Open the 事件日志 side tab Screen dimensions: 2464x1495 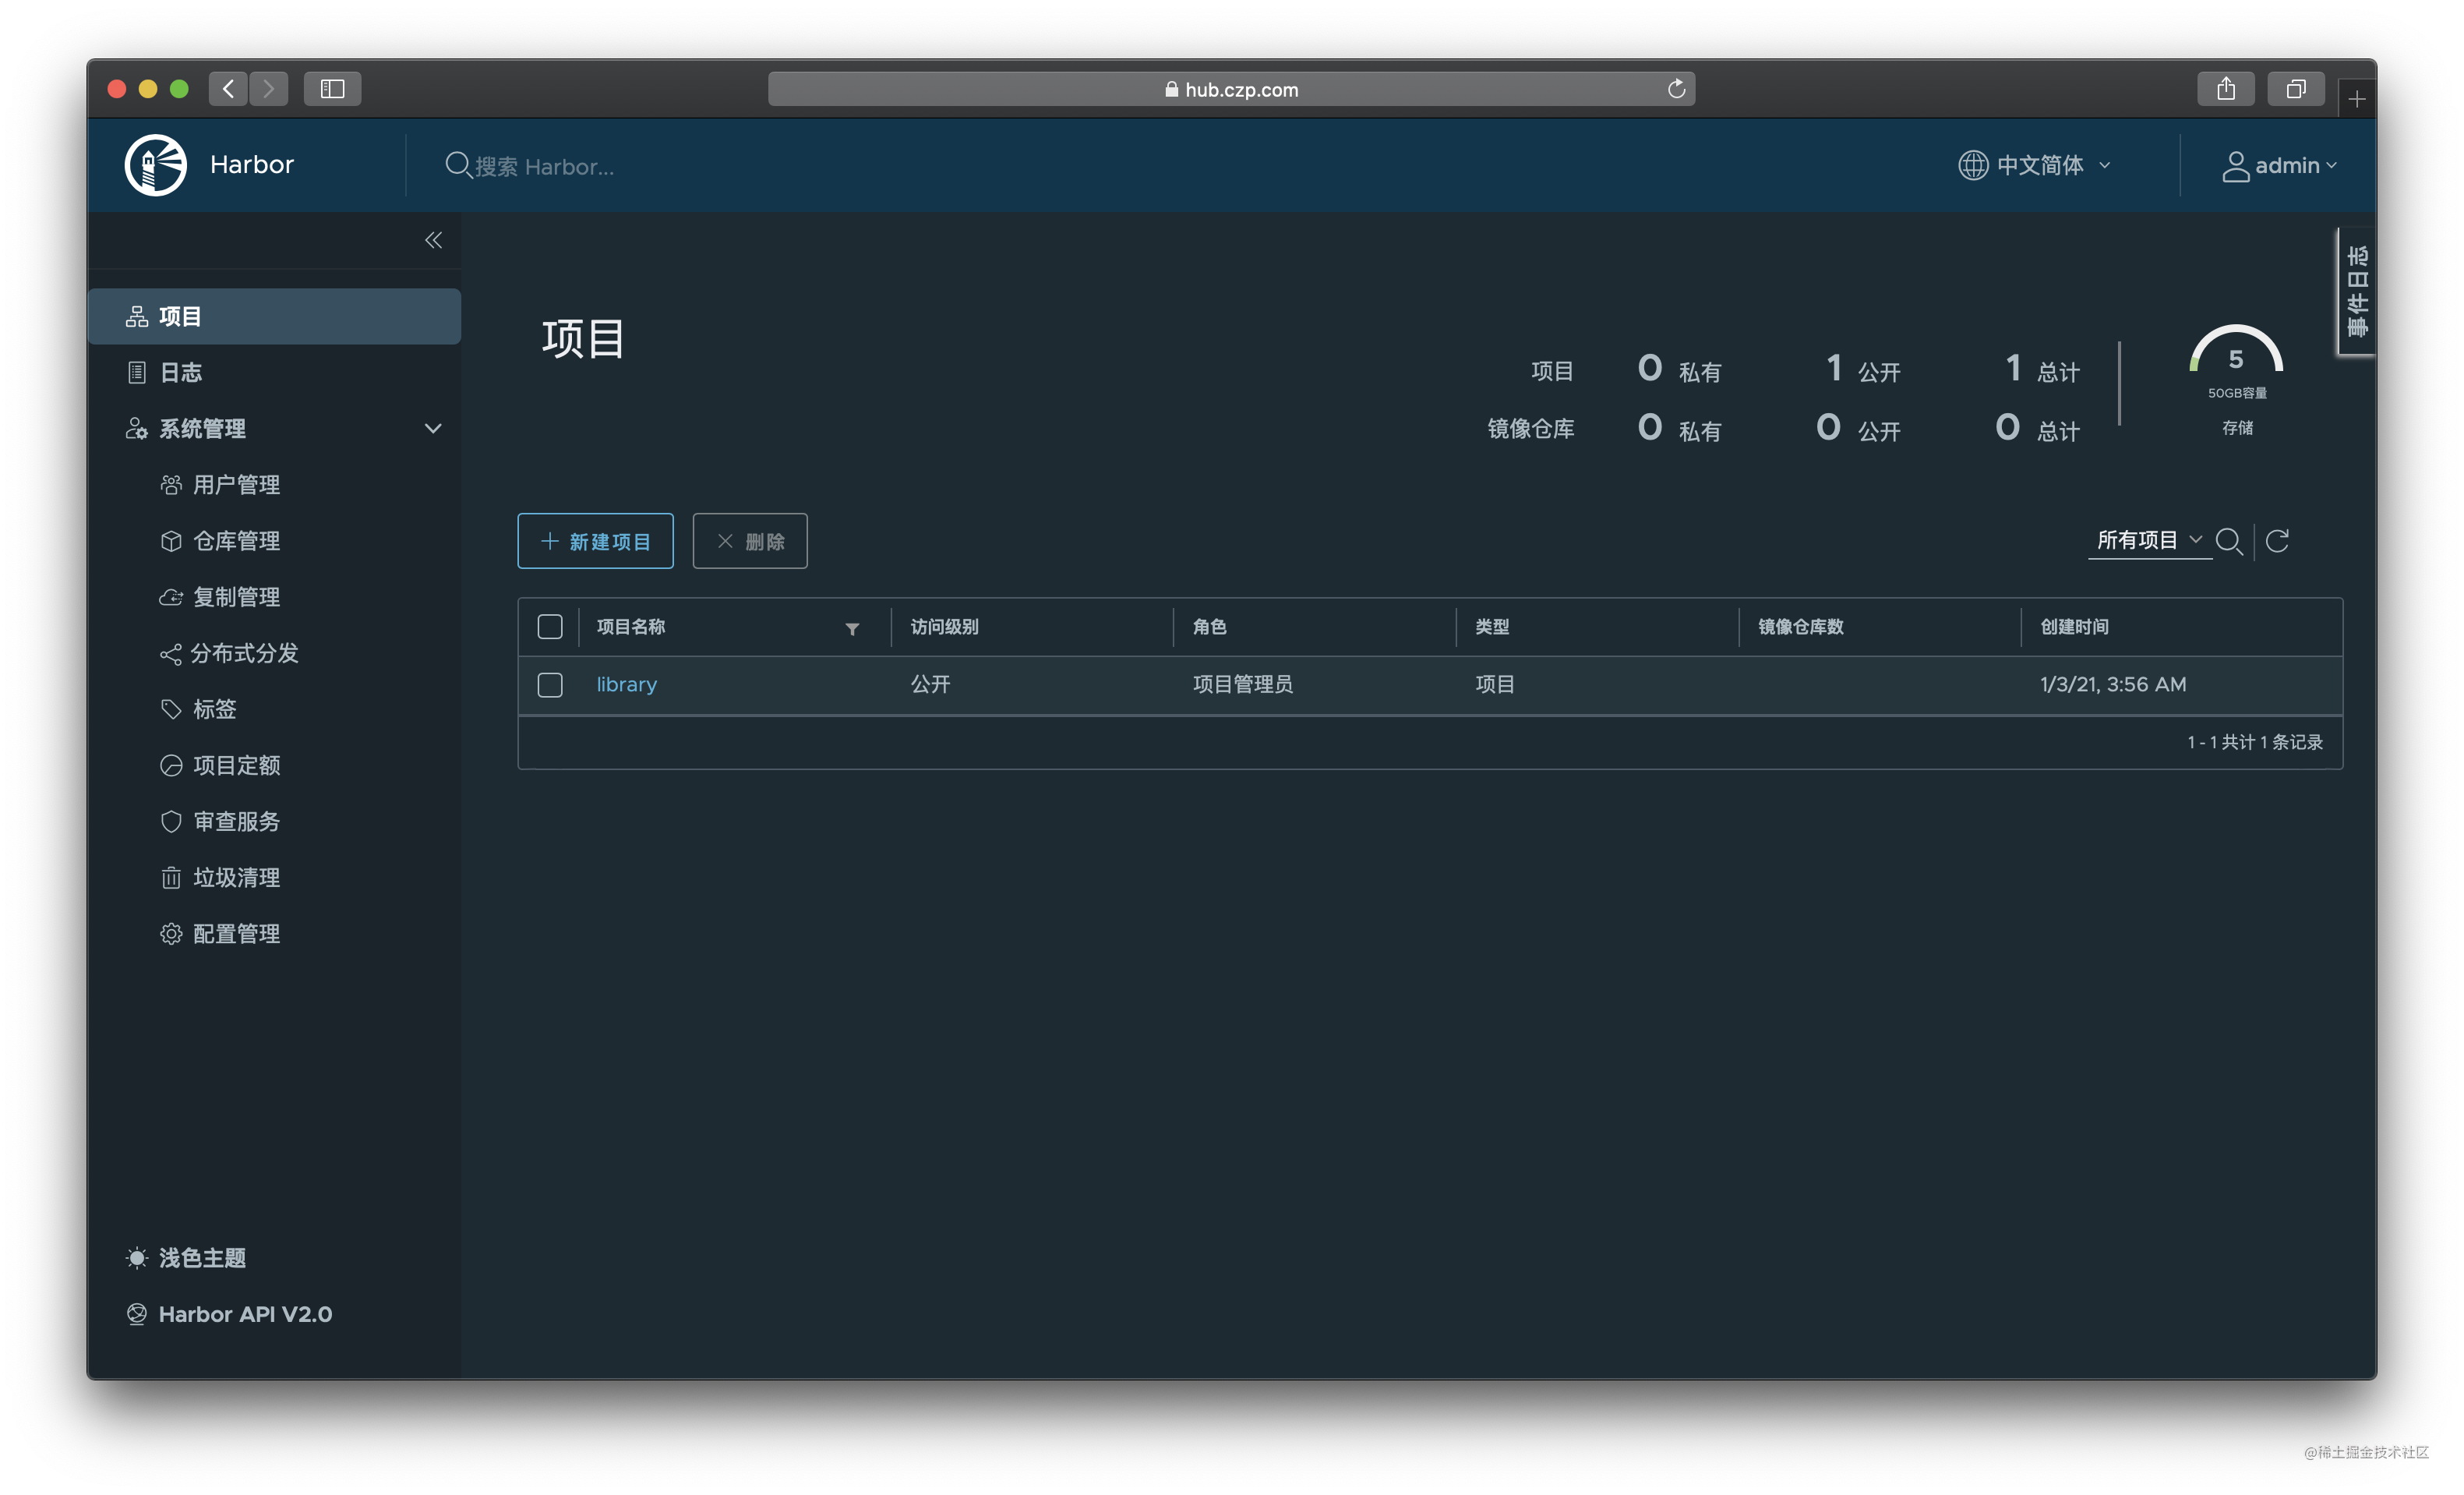(x=2356, y=291)
